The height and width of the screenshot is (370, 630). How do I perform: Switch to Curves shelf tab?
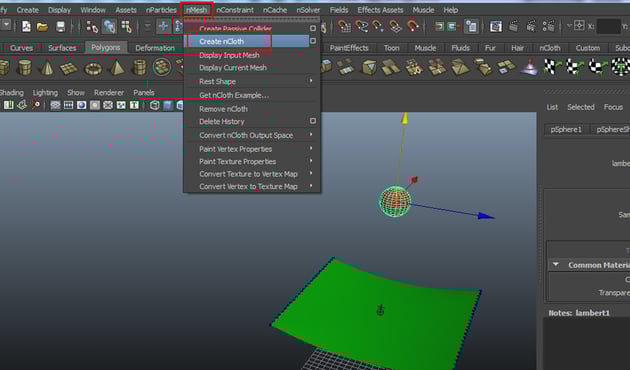(x=21, y=48)
